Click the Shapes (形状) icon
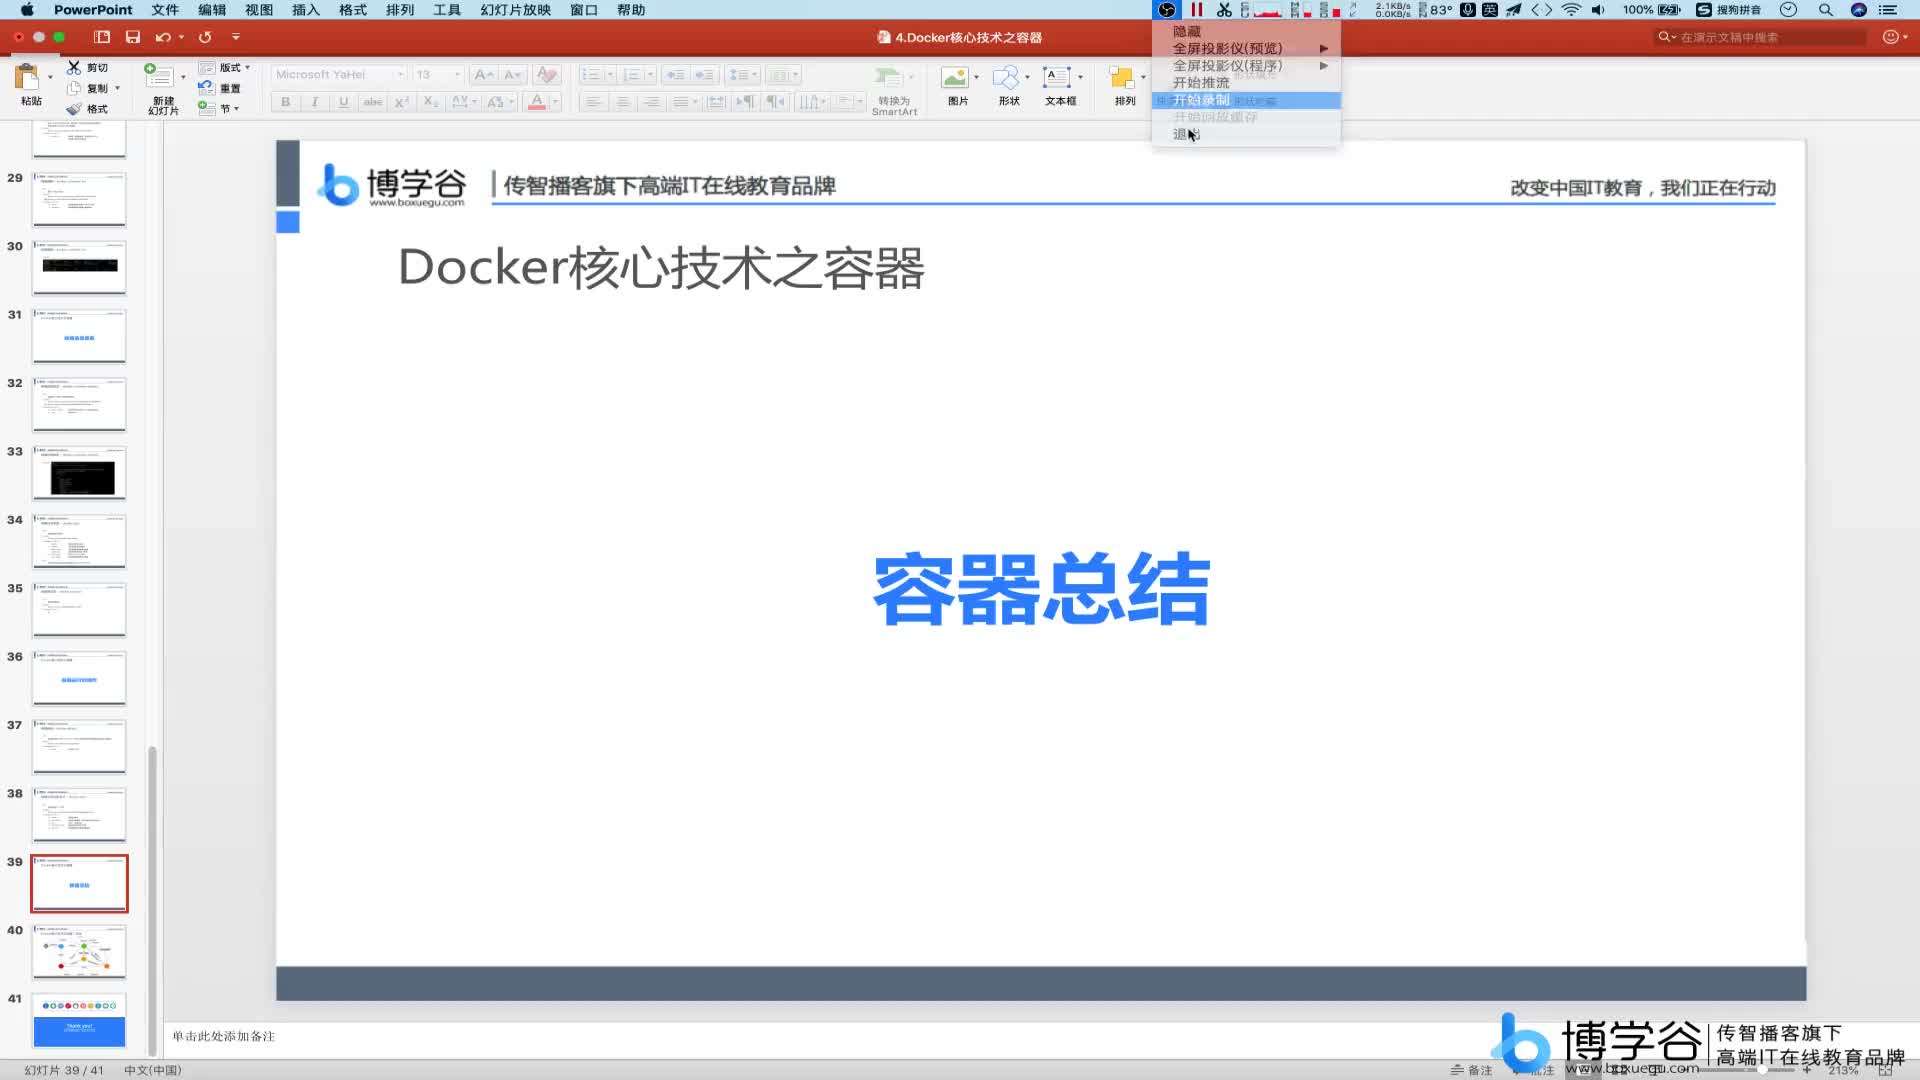The width and height of the screenshot is (1920, 1080). 1006,77
